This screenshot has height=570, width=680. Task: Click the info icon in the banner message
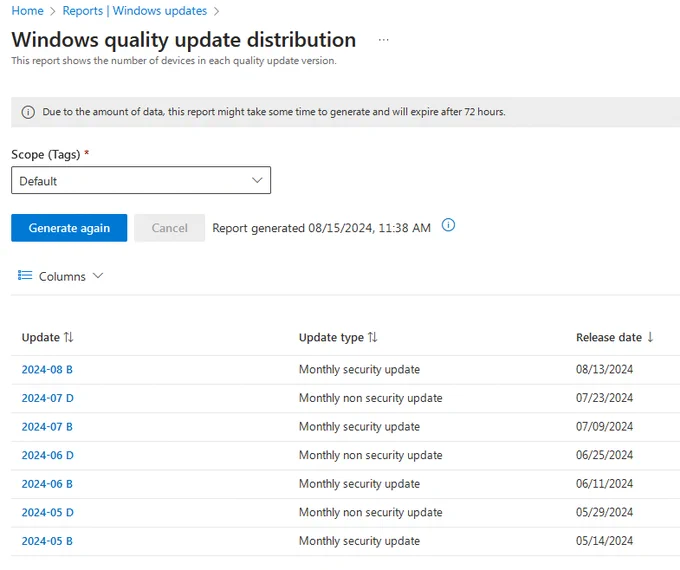coord(28,112)
